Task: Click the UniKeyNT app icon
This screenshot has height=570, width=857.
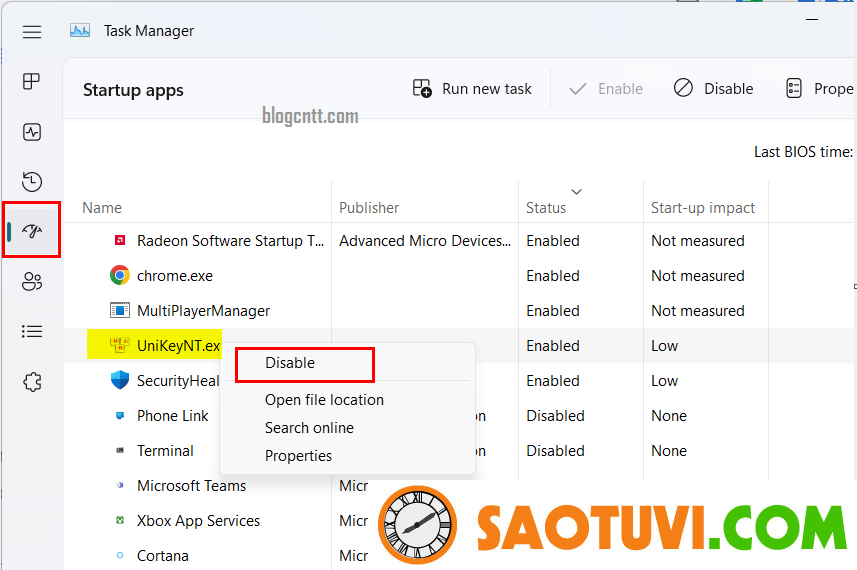Action: 119,345
